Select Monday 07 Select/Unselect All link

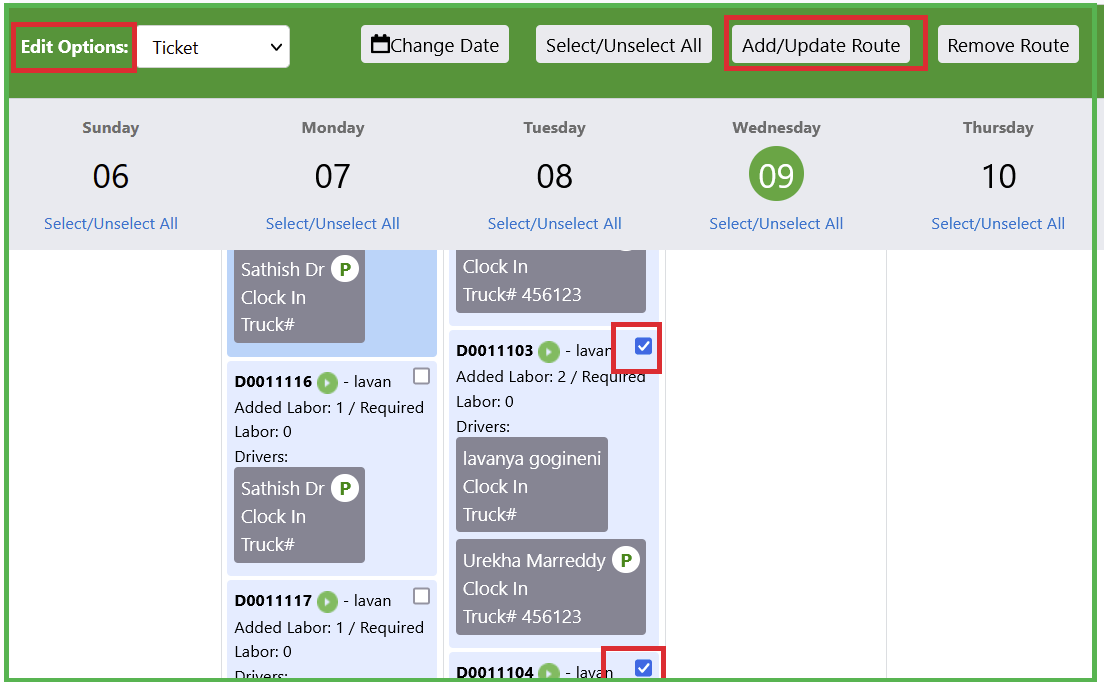coord(332,224)
